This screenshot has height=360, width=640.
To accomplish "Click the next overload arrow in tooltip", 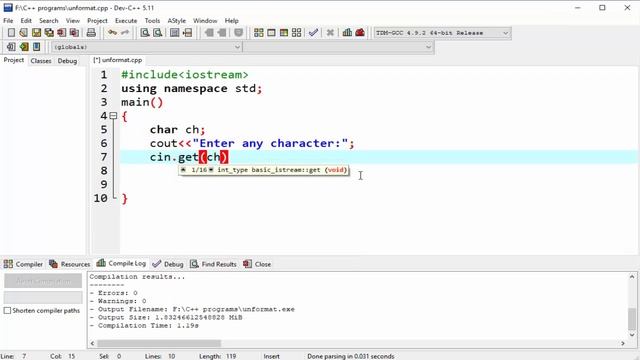I will click(211, 170).
